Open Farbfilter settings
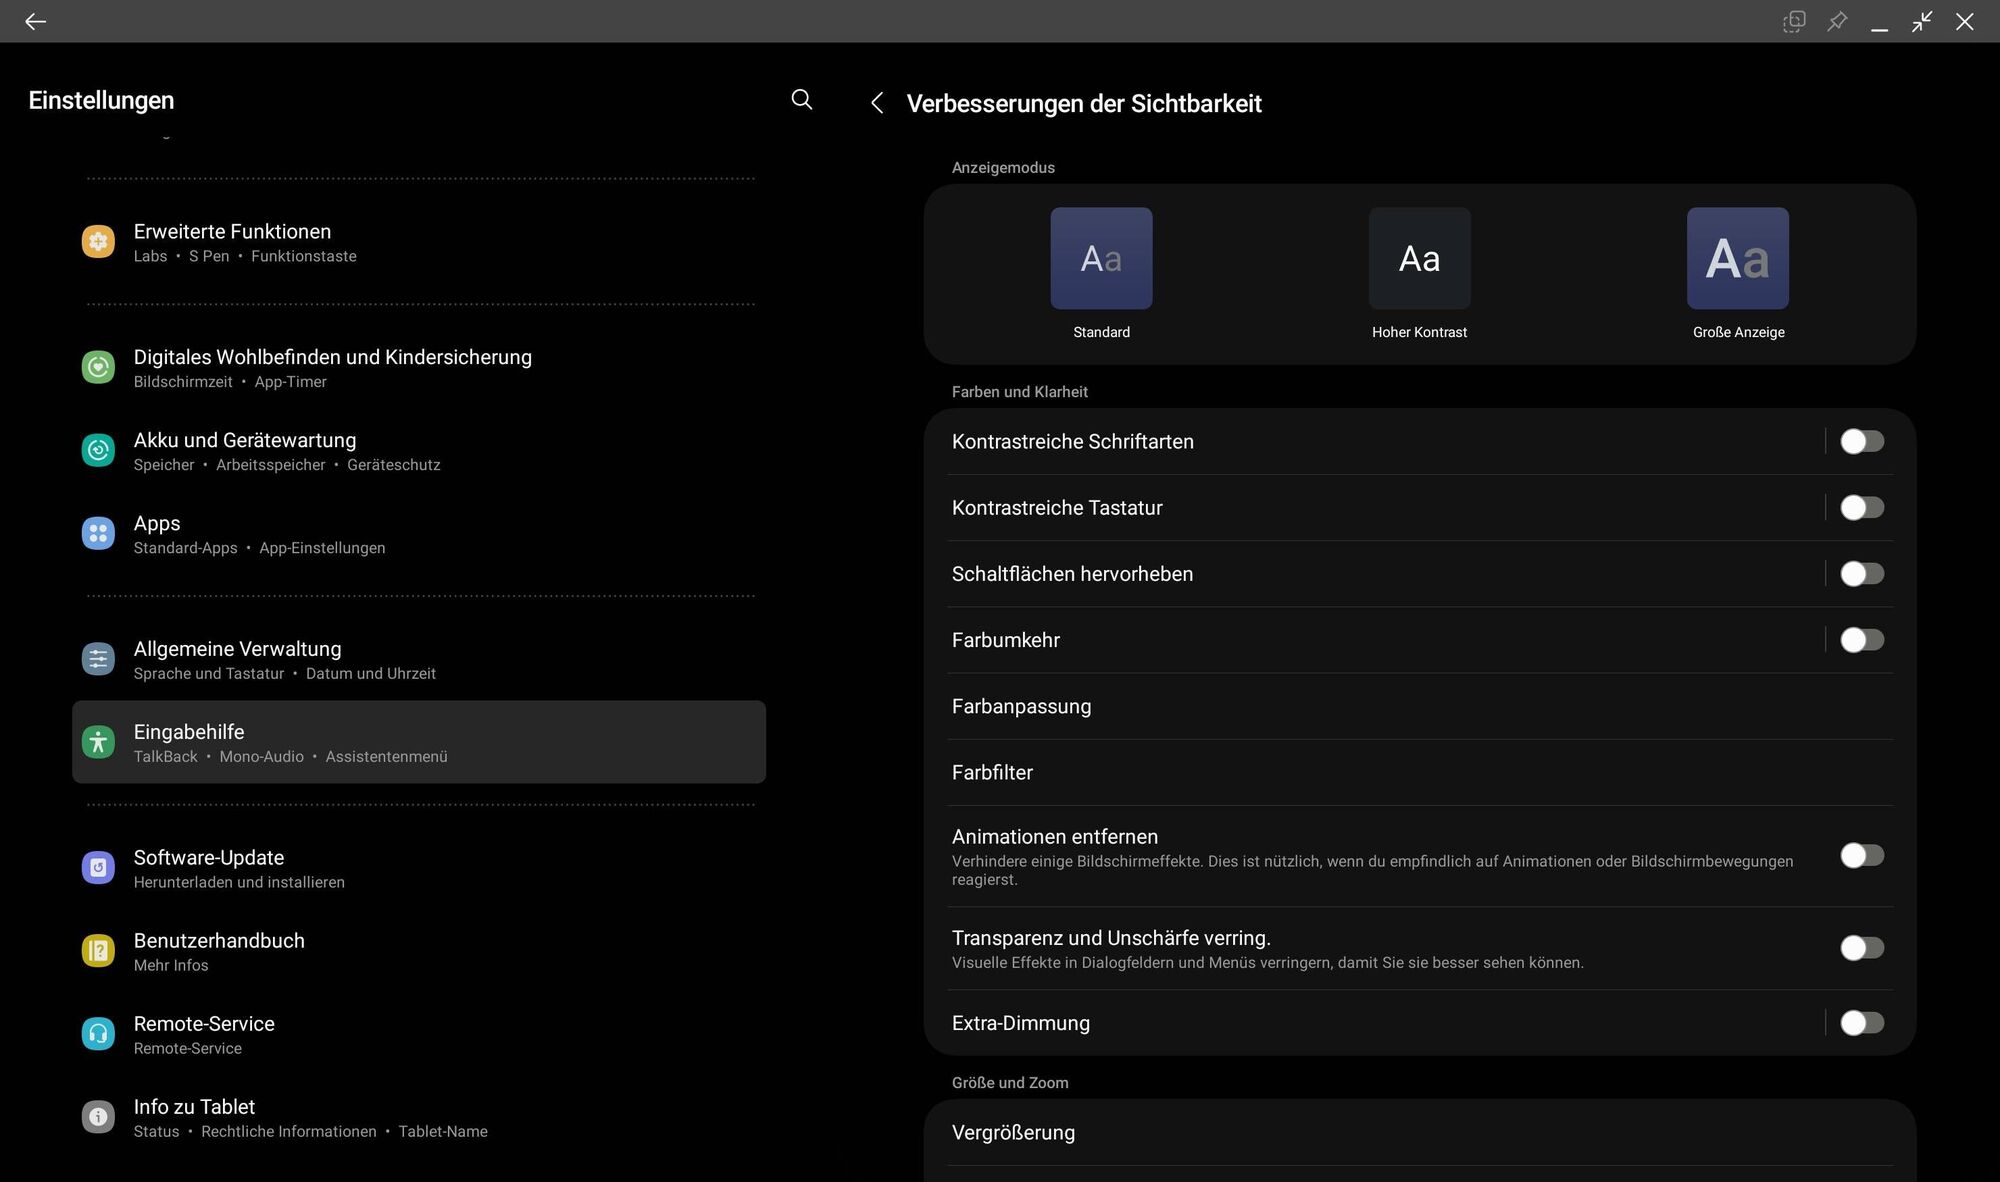This screenshot has height=1182, width=2000. click(1419, 772)
